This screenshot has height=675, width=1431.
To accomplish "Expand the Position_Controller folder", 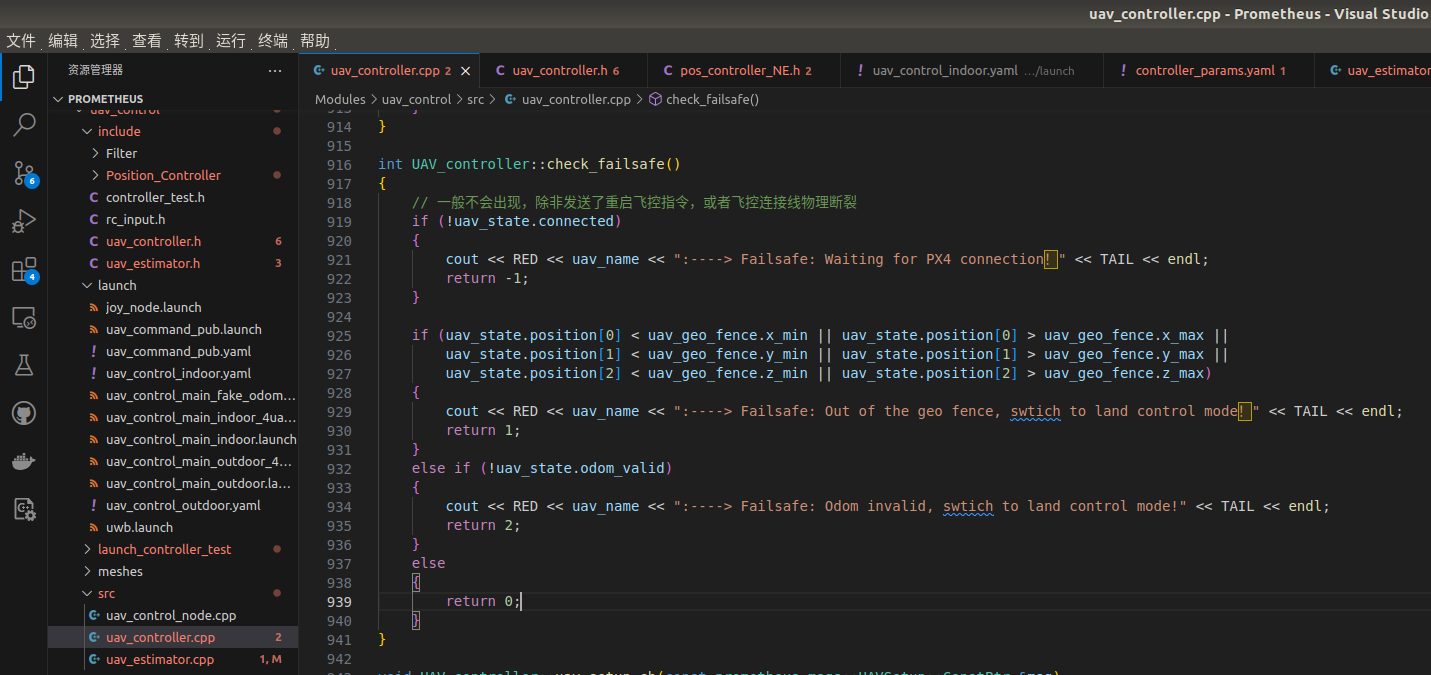I will [x=173, y=175].
